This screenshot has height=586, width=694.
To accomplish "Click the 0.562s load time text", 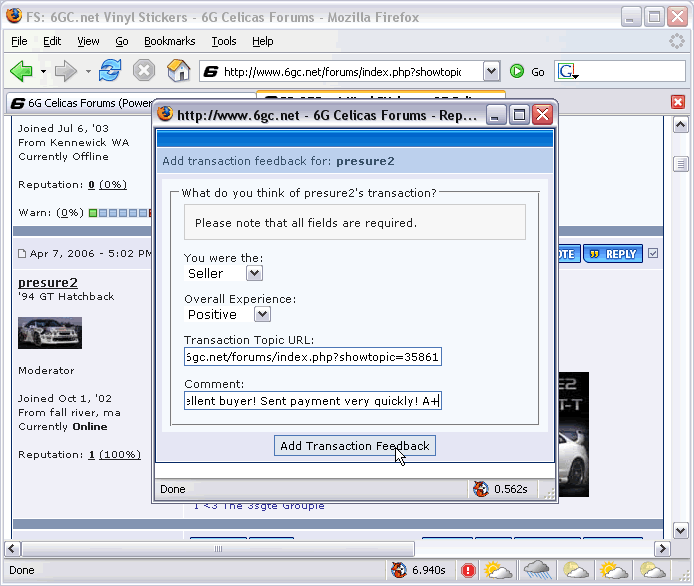I will [x=511, y=489].
